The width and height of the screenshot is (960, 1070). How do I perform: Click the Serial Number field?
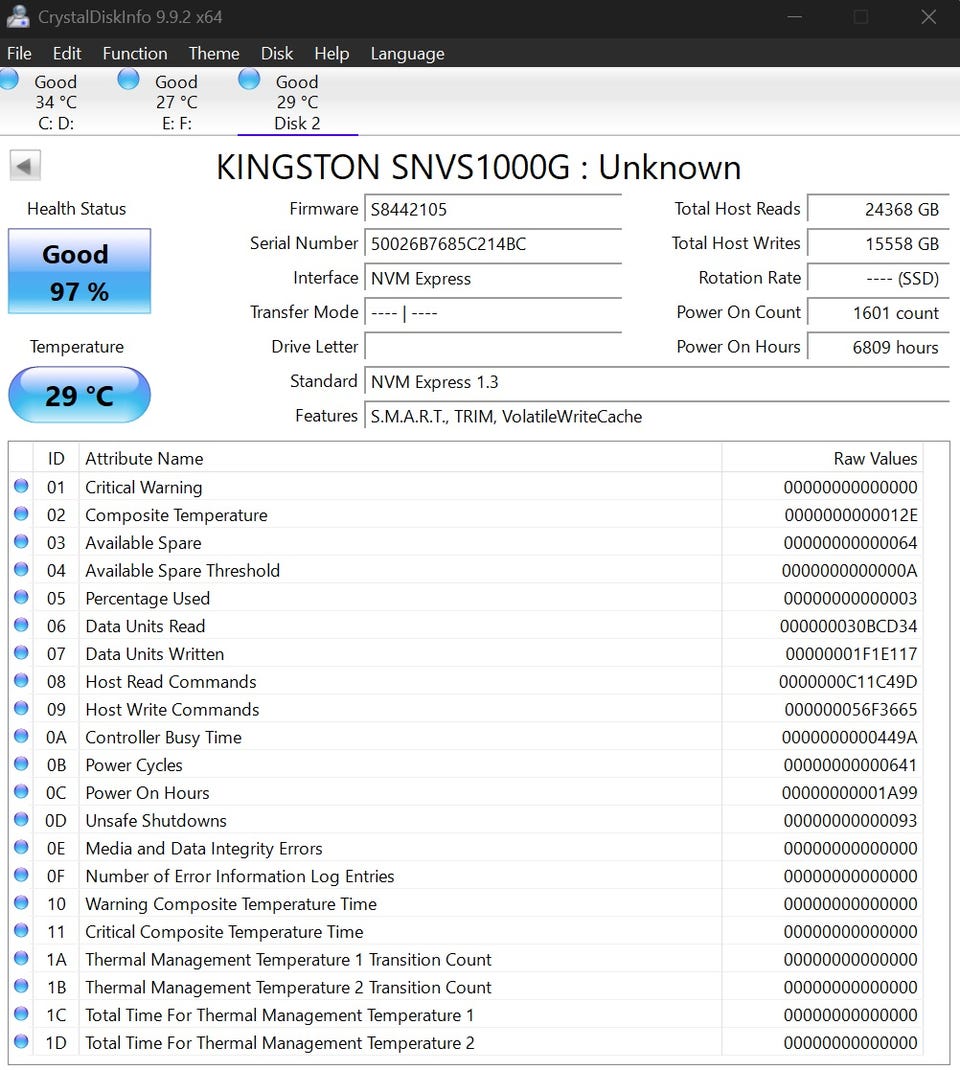[493, 244]
